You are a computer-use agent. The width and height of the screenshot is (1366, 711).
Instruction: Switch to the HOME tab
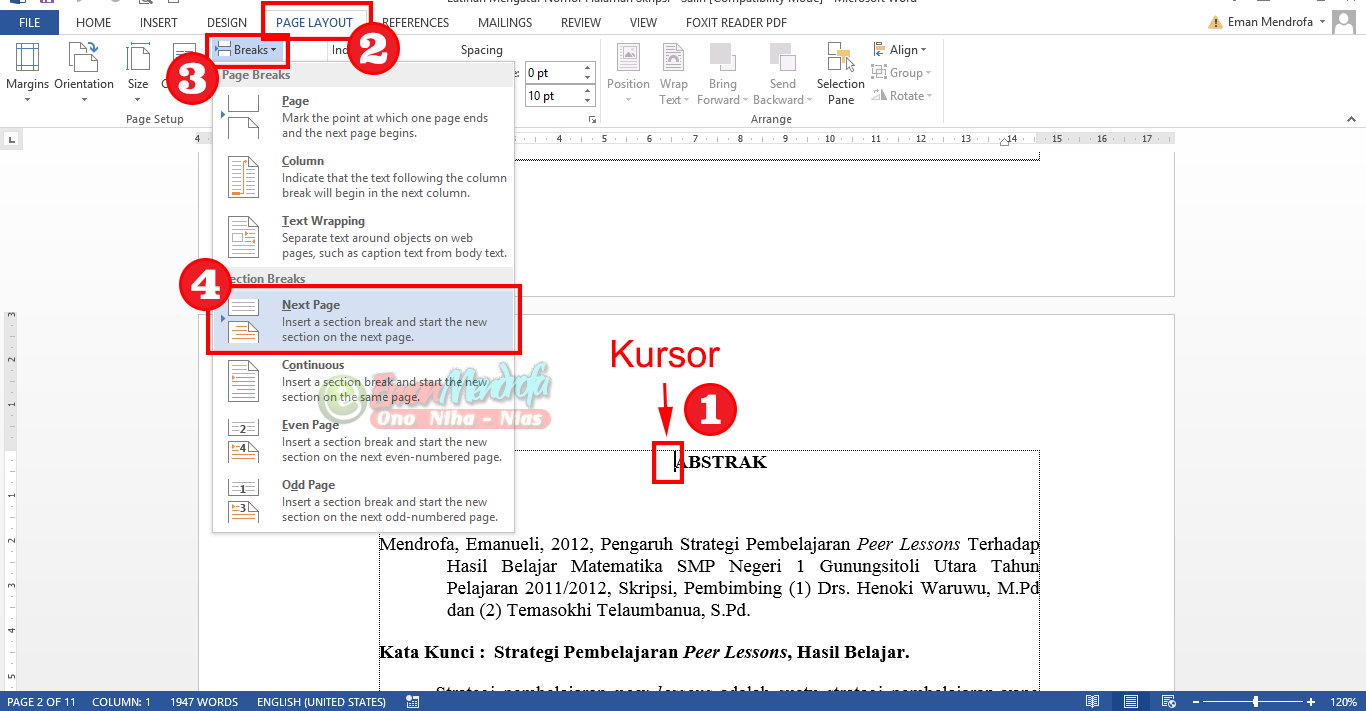[x=94, y=22]
